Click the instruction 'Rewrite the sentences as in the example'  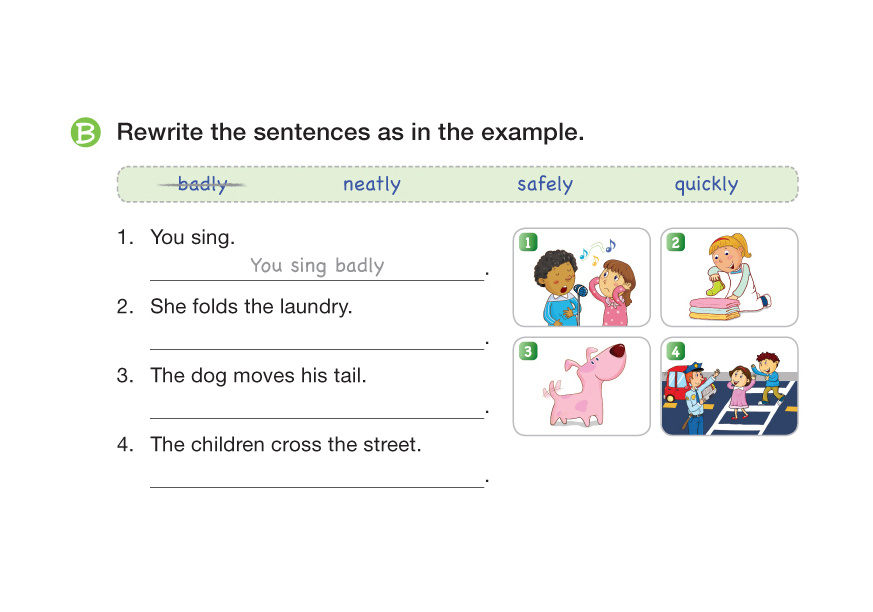click(x=350, y=132)
